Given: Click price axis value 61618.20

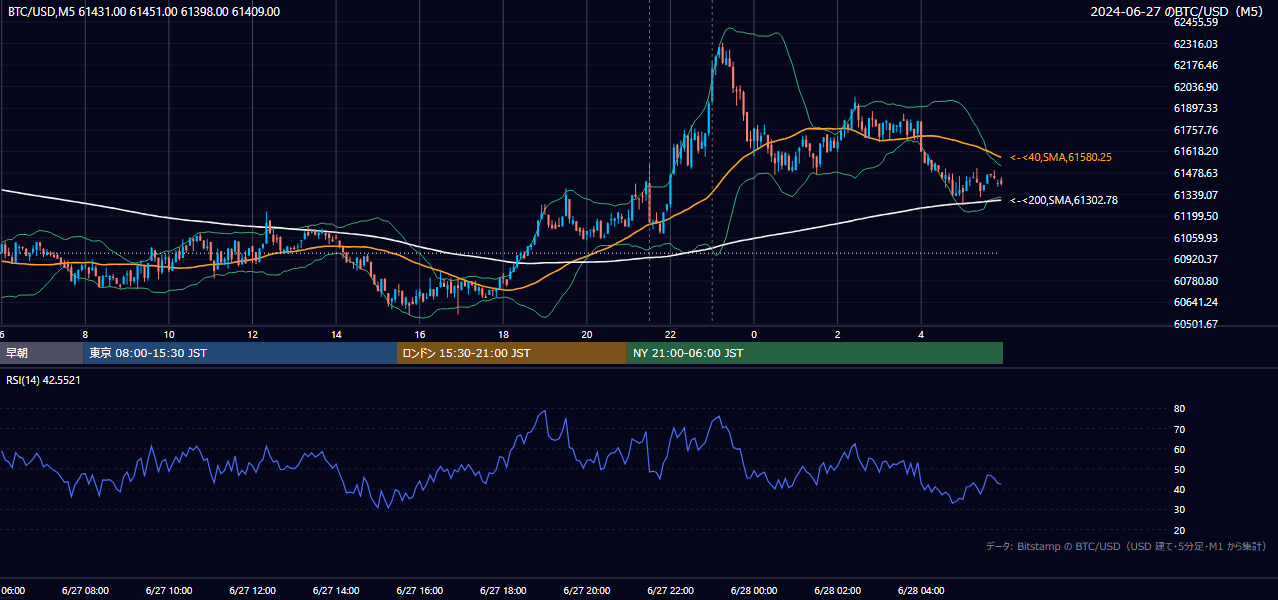Looking at the screenshot, I should [1195, 151].
